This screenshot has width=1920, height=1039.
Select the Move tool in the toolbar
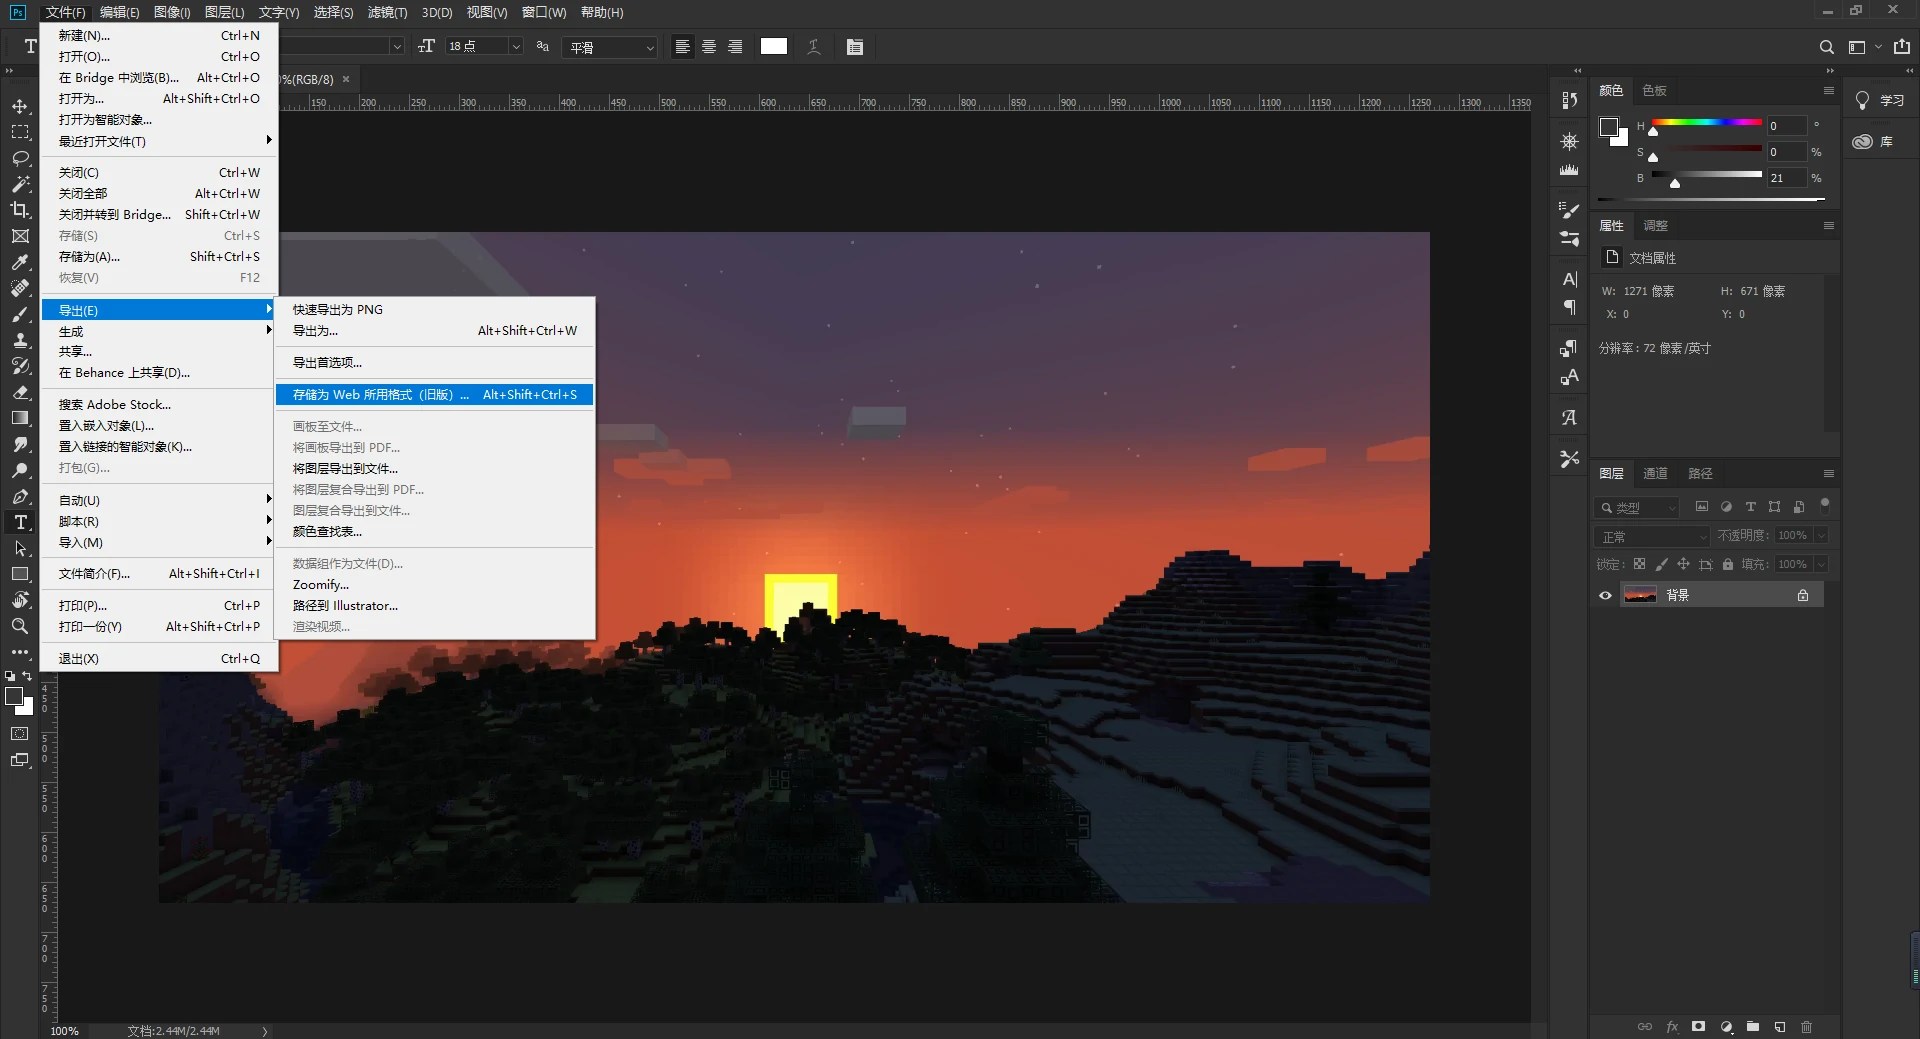pos(20,106)
